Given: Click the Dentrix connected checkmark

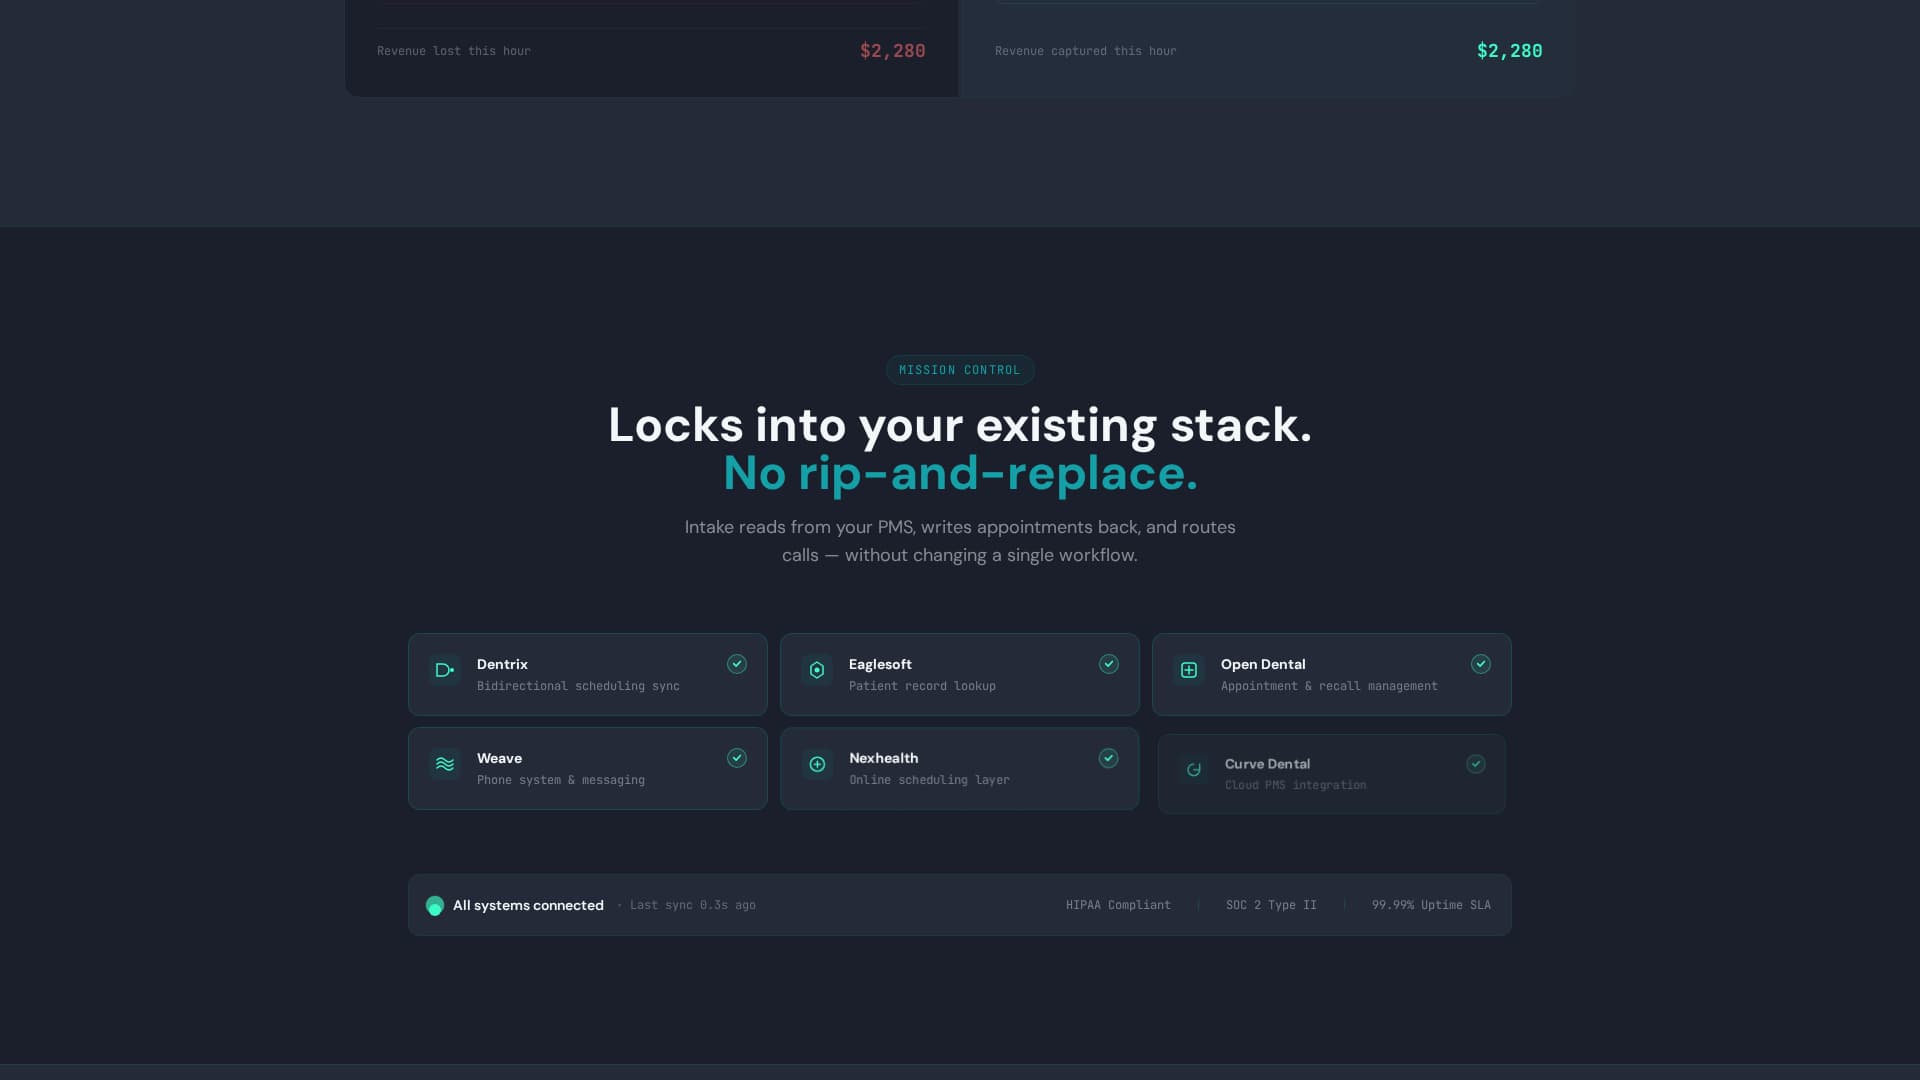Looking at the screenshot, I should 737,664.
